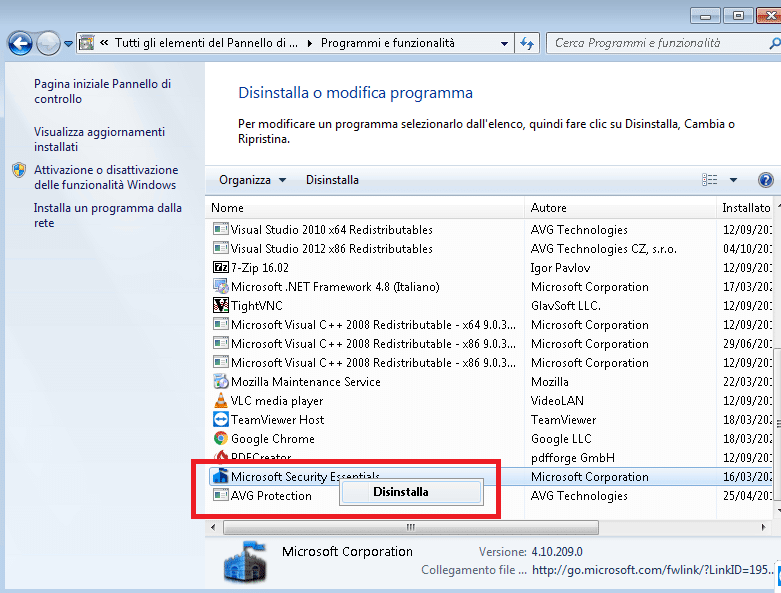Click version value '4.10.209.0'
The width and height of the screenshot is (781, 593).
pyautogui.click(x=557, y=552)
